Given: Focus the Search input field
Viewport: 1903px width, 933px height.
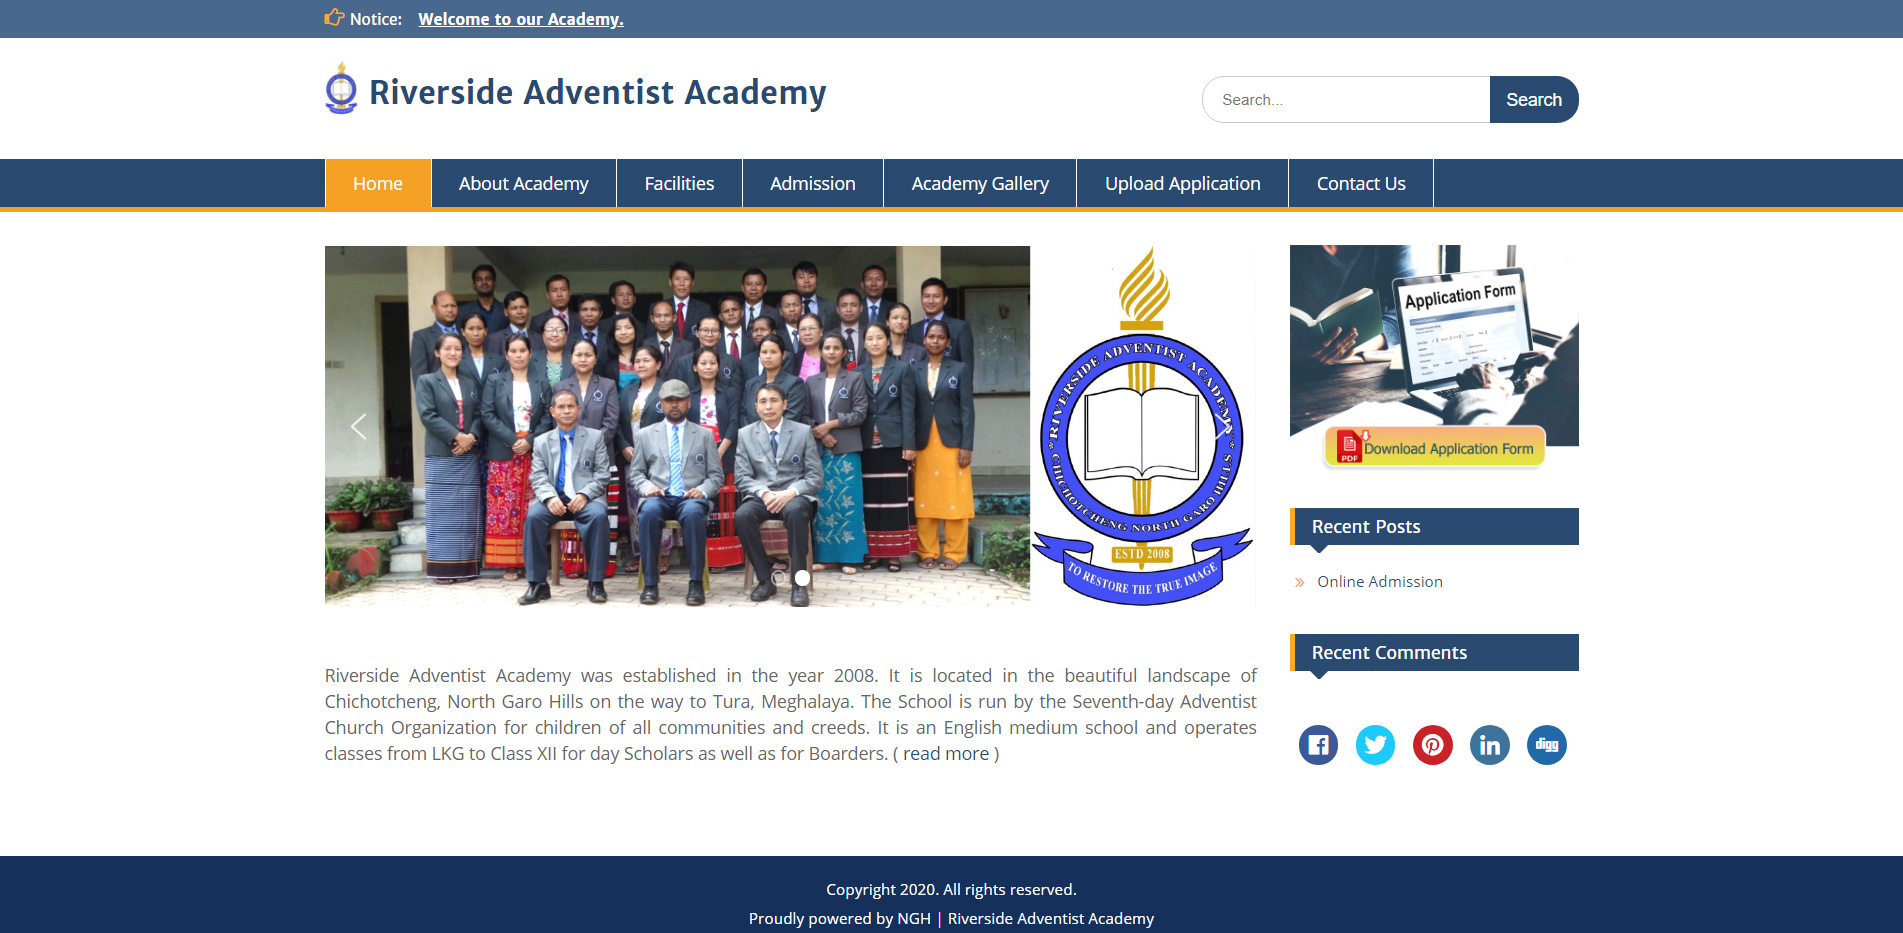Looking at the screenshot, I should click(1346, 100).
